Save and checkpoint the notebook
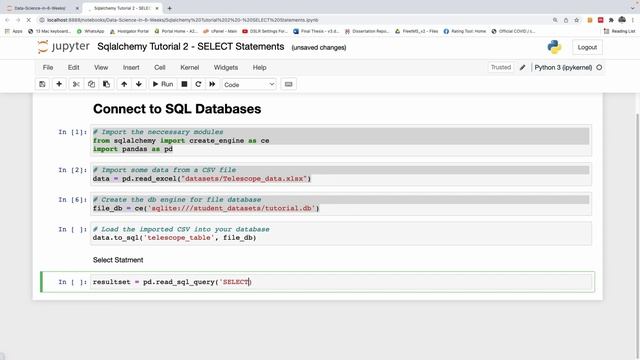This screenshot has width=640, height=360. pos(42,84)
